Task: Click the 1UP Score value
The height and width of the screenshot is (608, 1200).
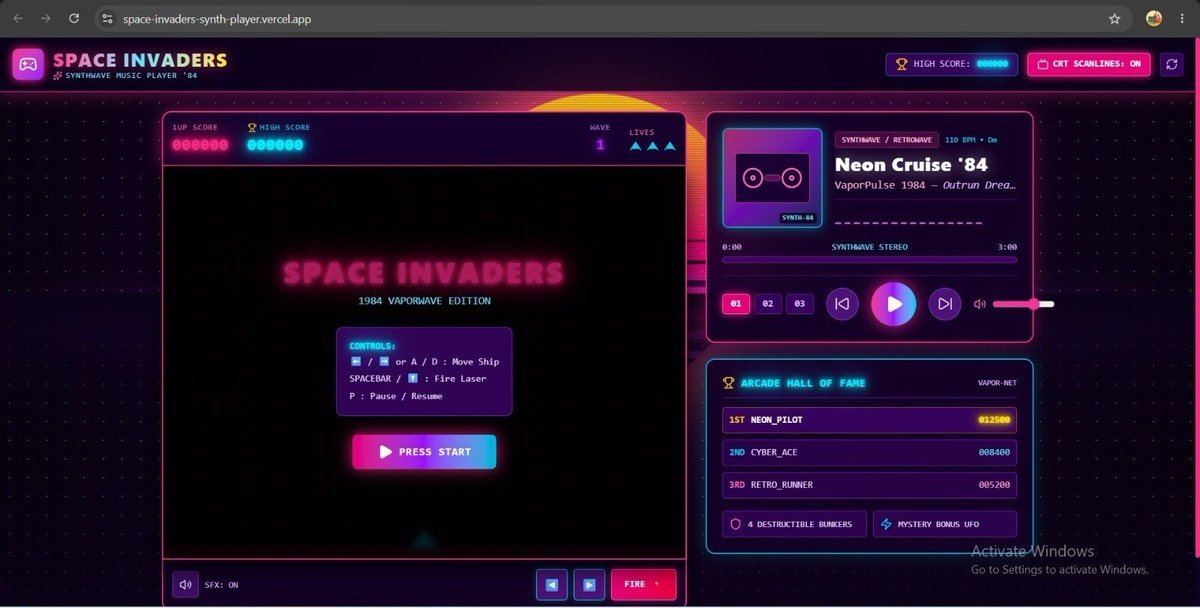Action: point(200,145)
